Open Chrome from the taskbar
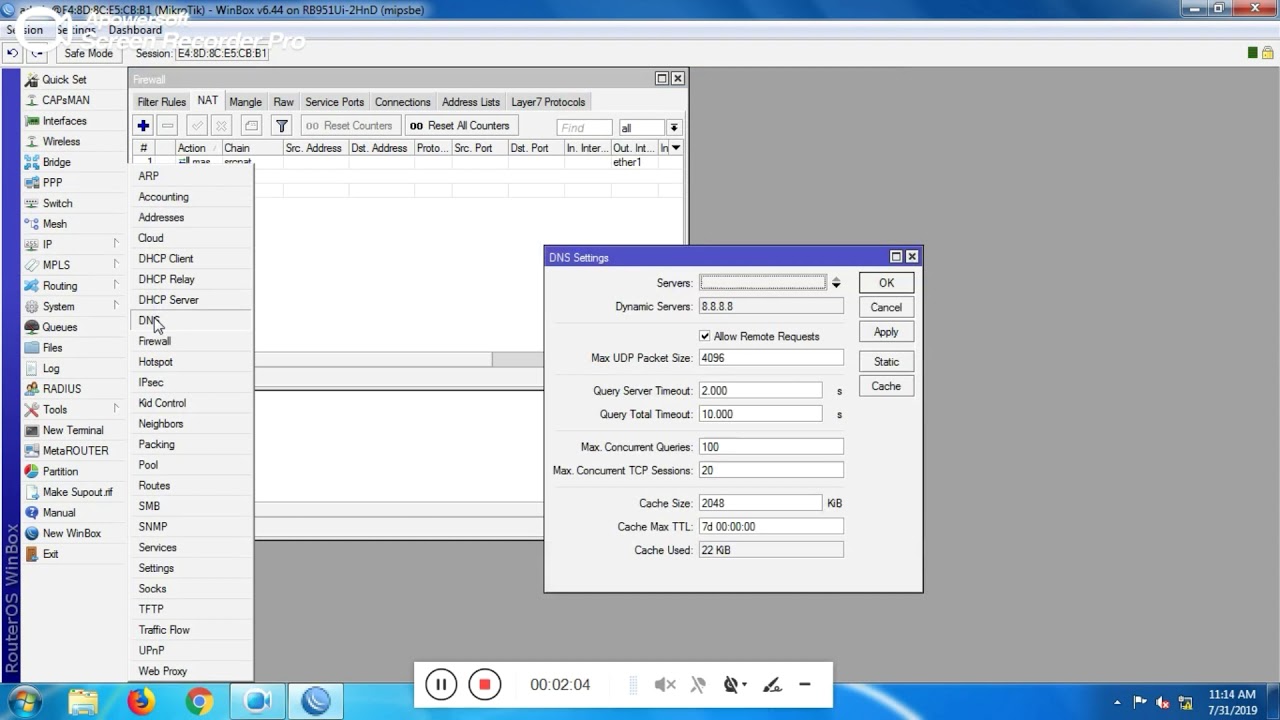 (x=199, y=702)
